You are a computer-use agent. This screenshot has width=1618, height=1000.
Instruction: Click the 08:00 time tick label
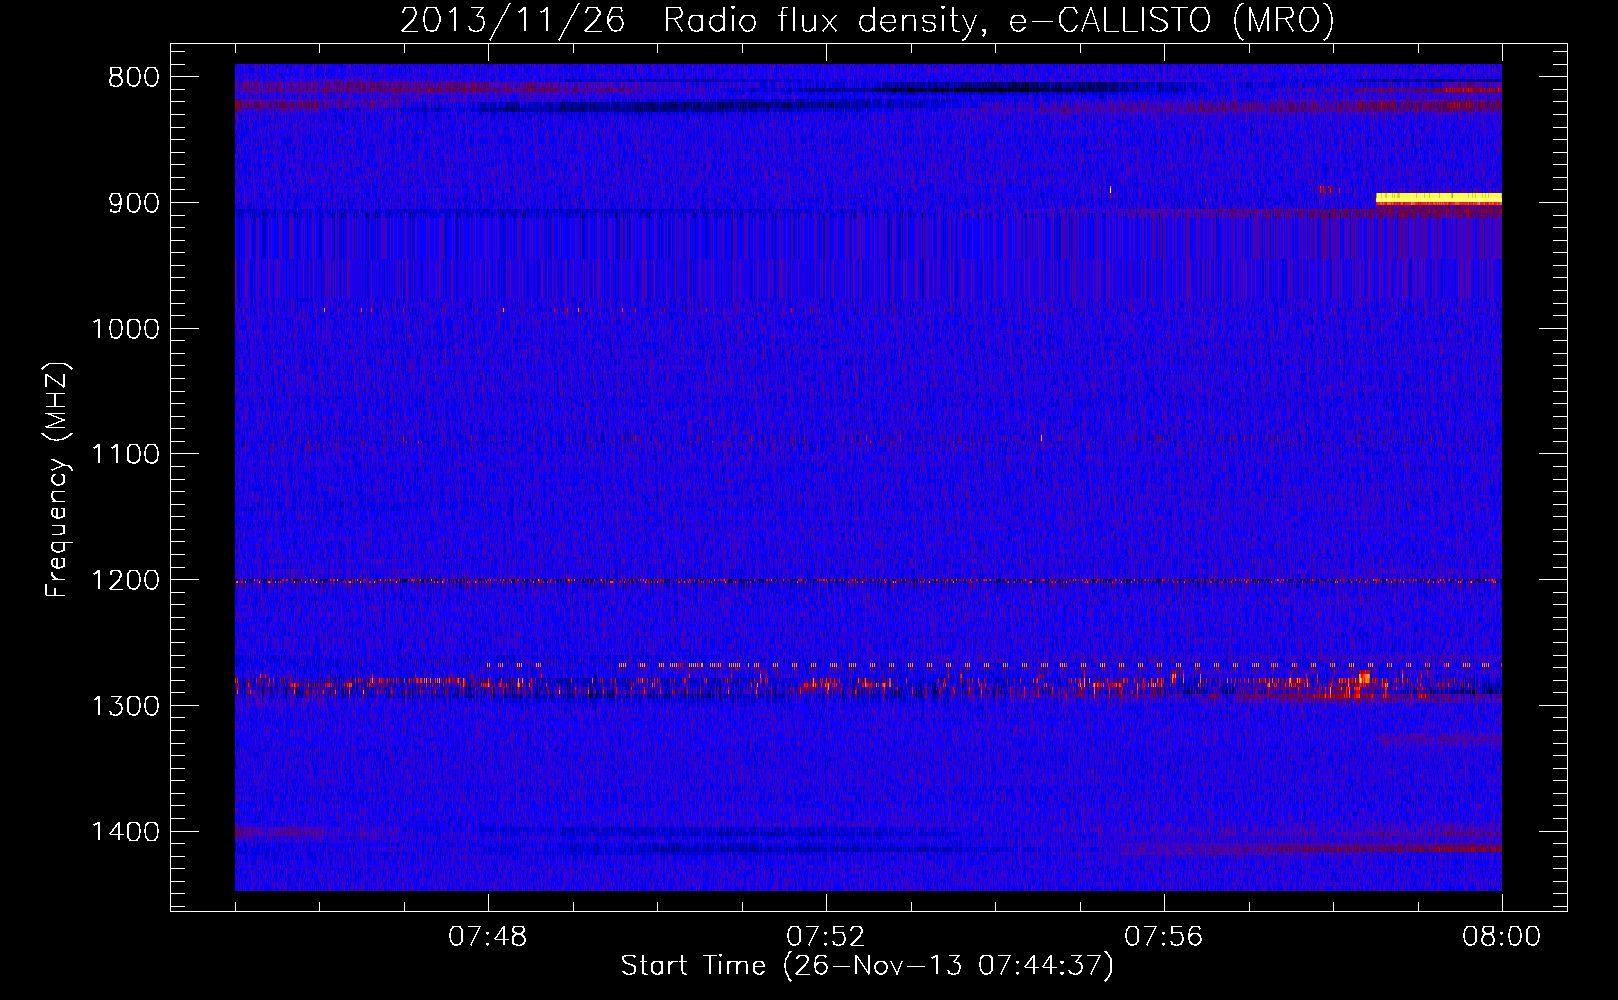1502,937
